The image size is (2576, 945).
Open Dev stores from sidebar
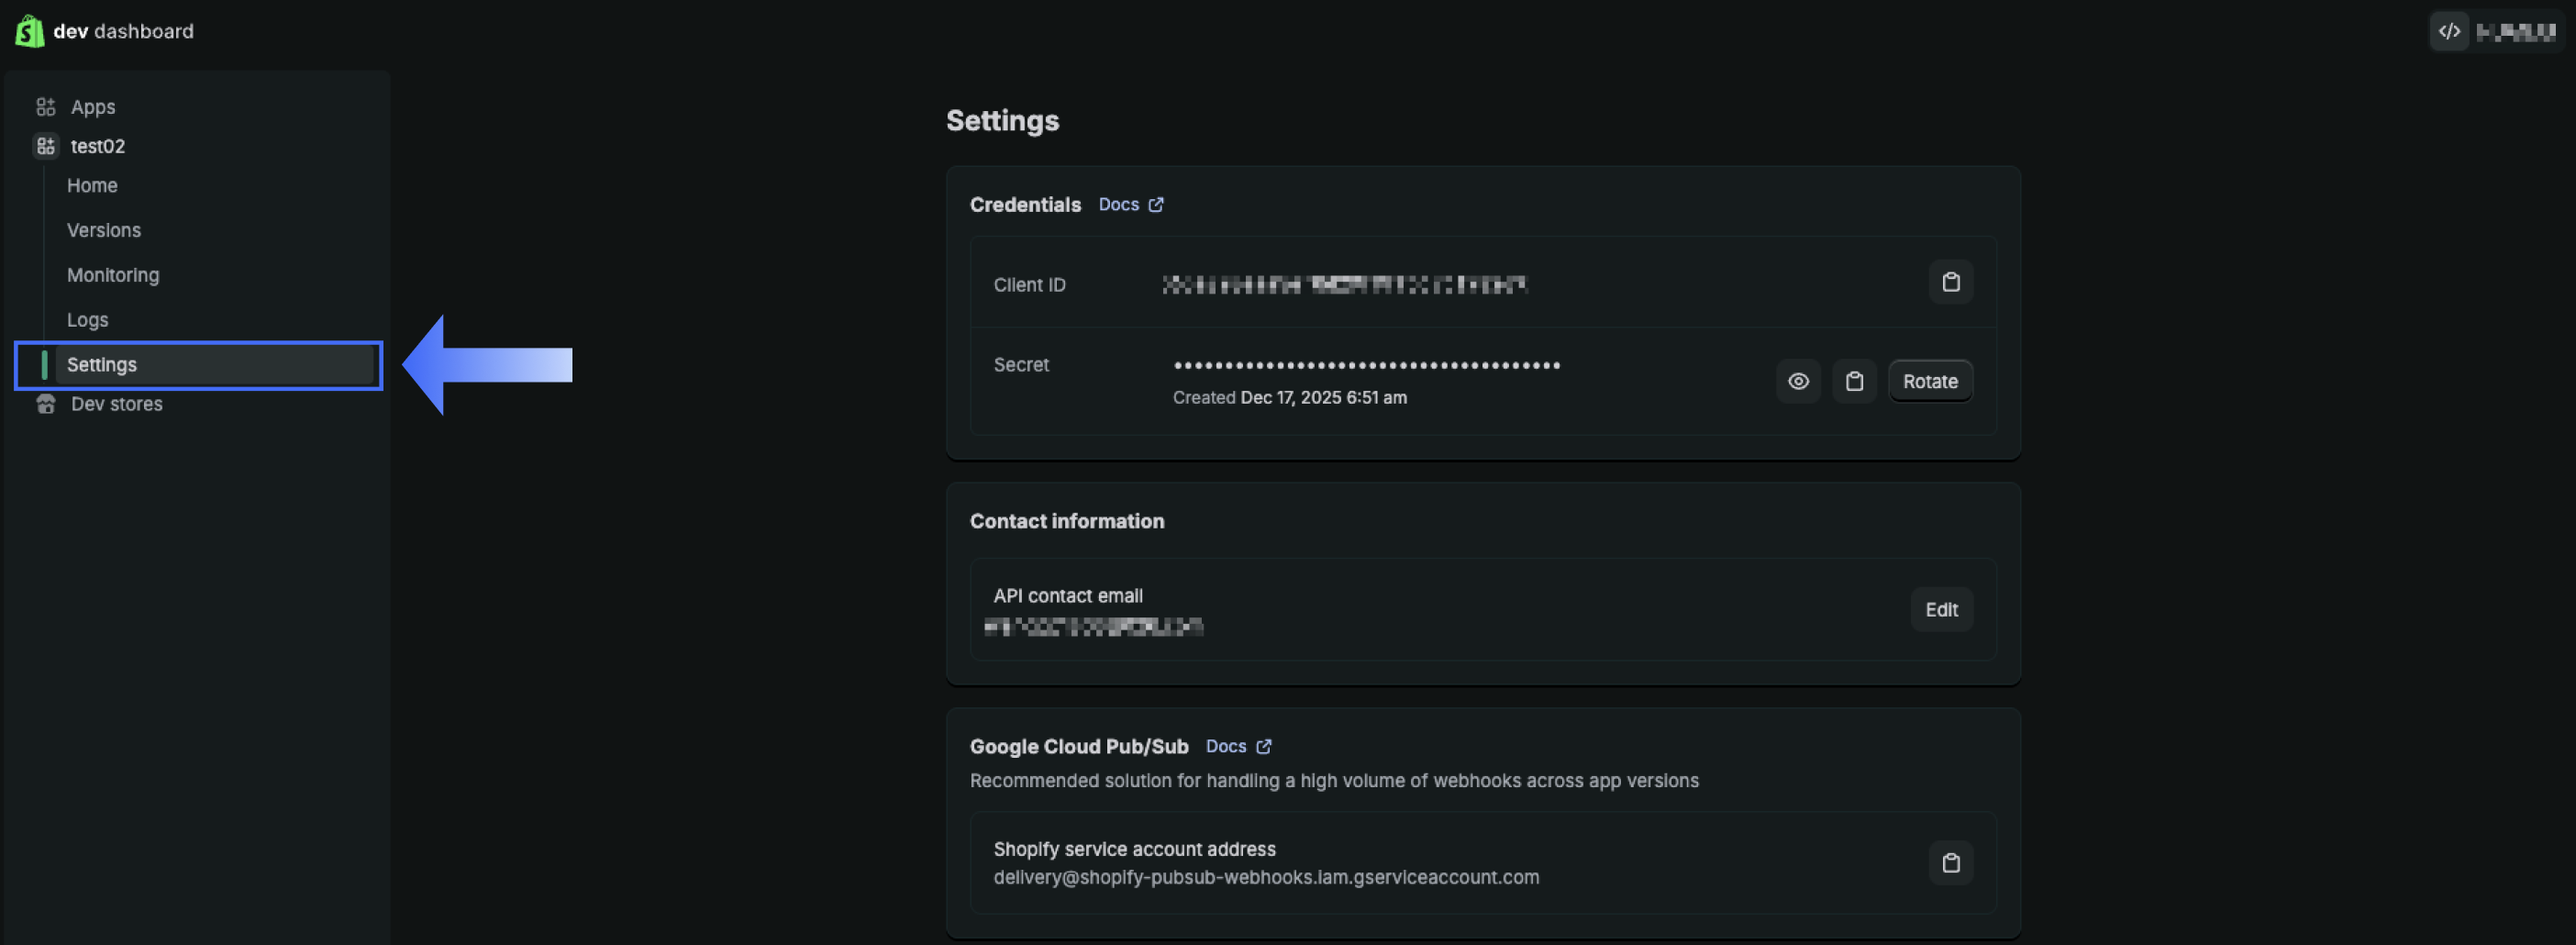click(117, 404)
